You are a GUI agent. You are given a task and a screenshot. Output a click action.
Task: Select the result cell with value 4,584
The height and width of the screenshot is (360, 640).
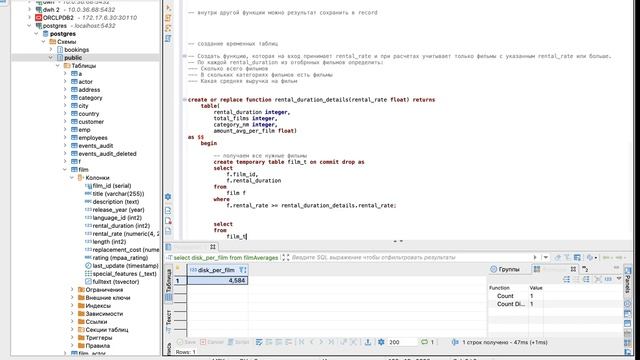click(218, 280)
